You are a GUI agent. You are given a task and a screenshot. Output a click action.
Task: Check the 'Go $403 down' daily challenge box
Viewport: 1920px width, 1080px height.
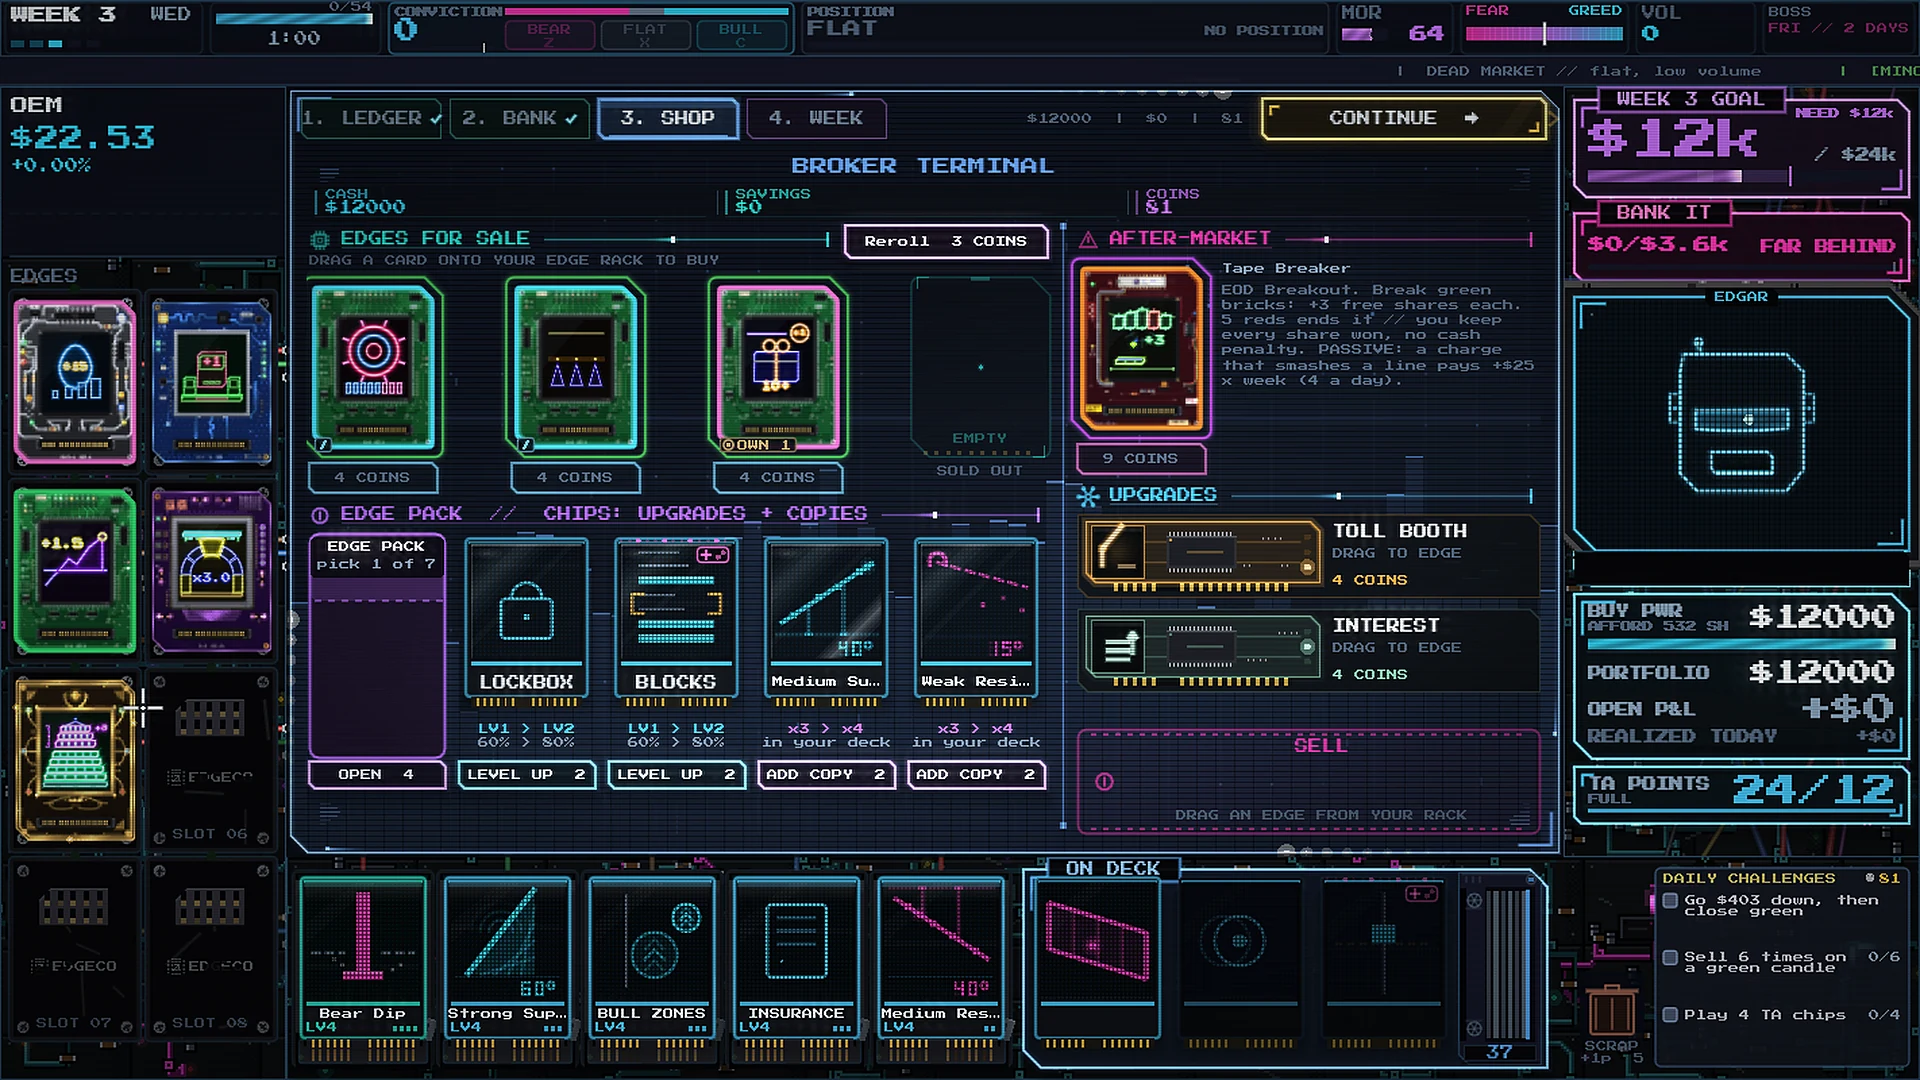(x=1670, y=901)
